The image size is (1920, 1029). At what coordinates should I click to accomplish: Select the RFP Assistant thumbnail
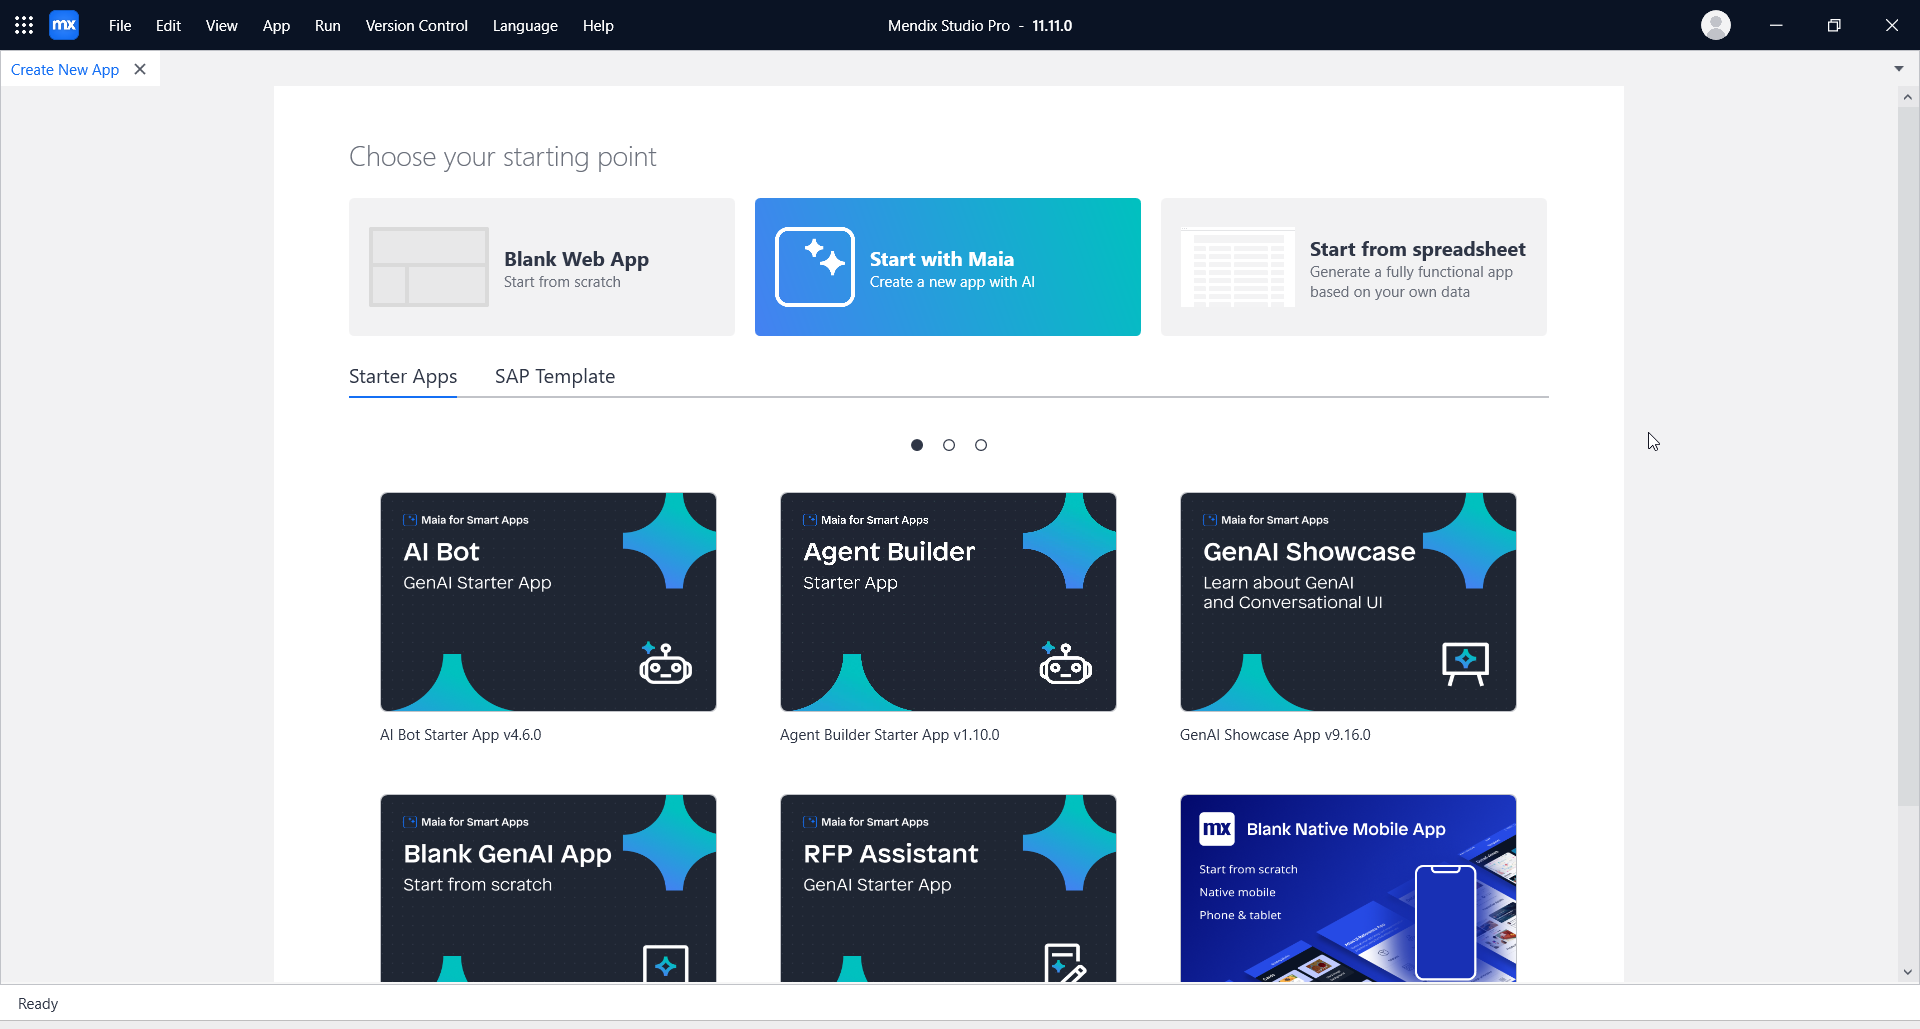coord(948,888)
